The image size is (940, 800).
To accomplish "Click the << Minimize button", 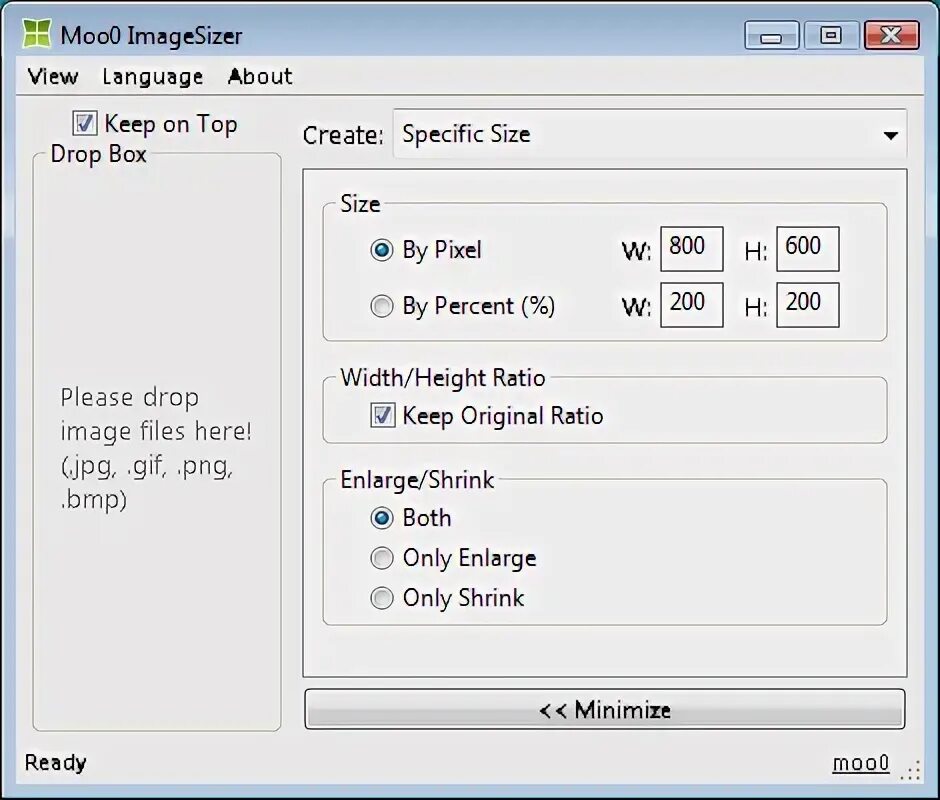I will pyautogui.click(x=605, y=709).
